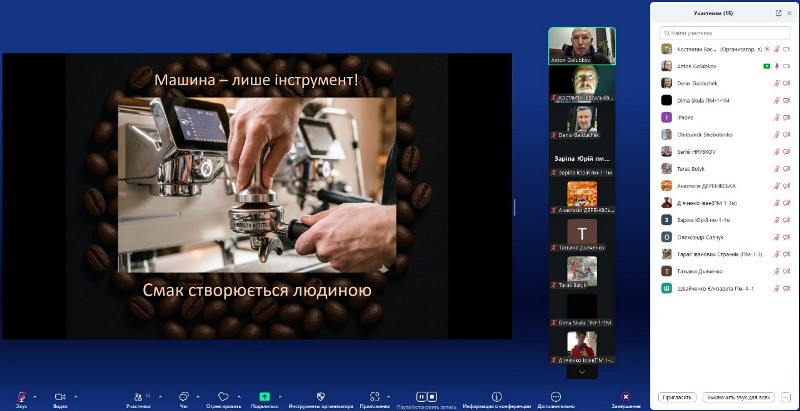The height and width of the screenshot is (411, 800).
Task: Click the shared slide with coffee machine
Action: (257, 196)
